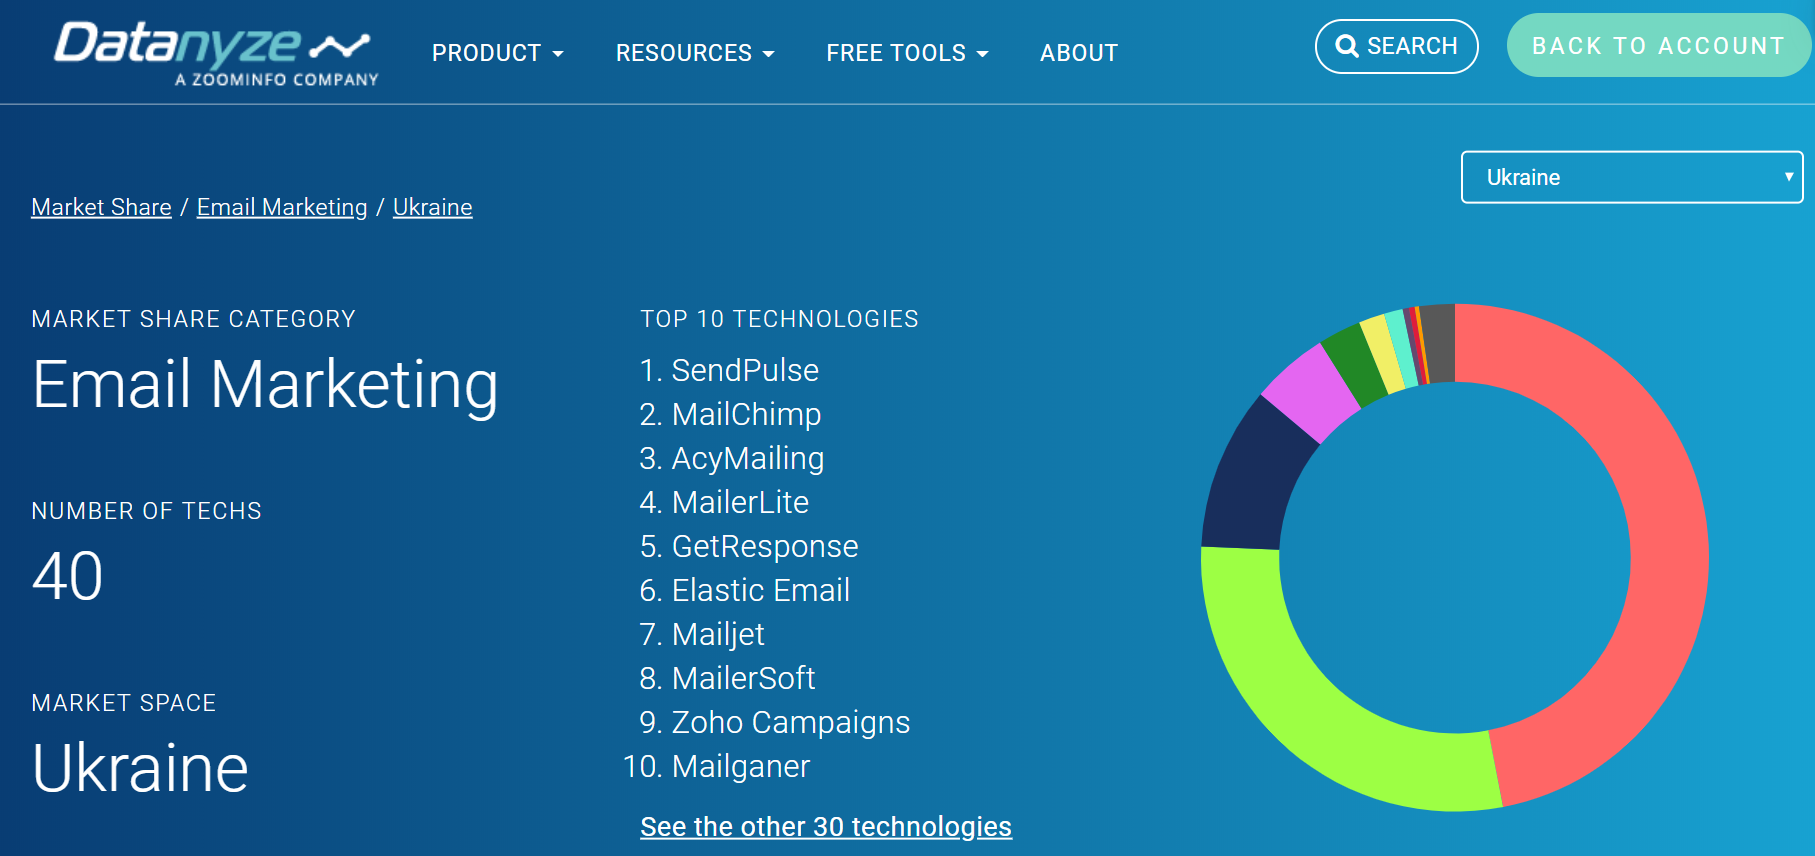Click the gray donut chart segment

pyautogui.click(x=1439, y=343)
